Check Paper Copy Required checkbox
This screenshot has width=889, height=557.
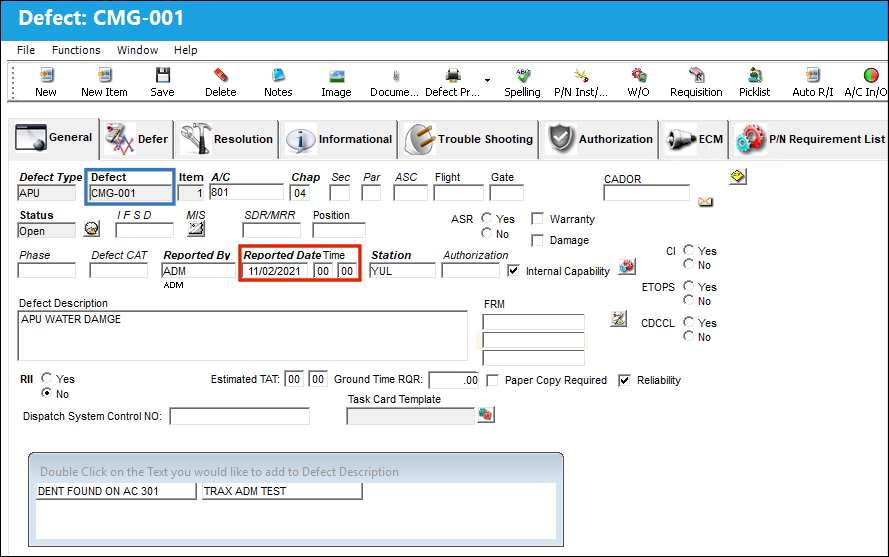pyautogui.click(x=493, y=380)
